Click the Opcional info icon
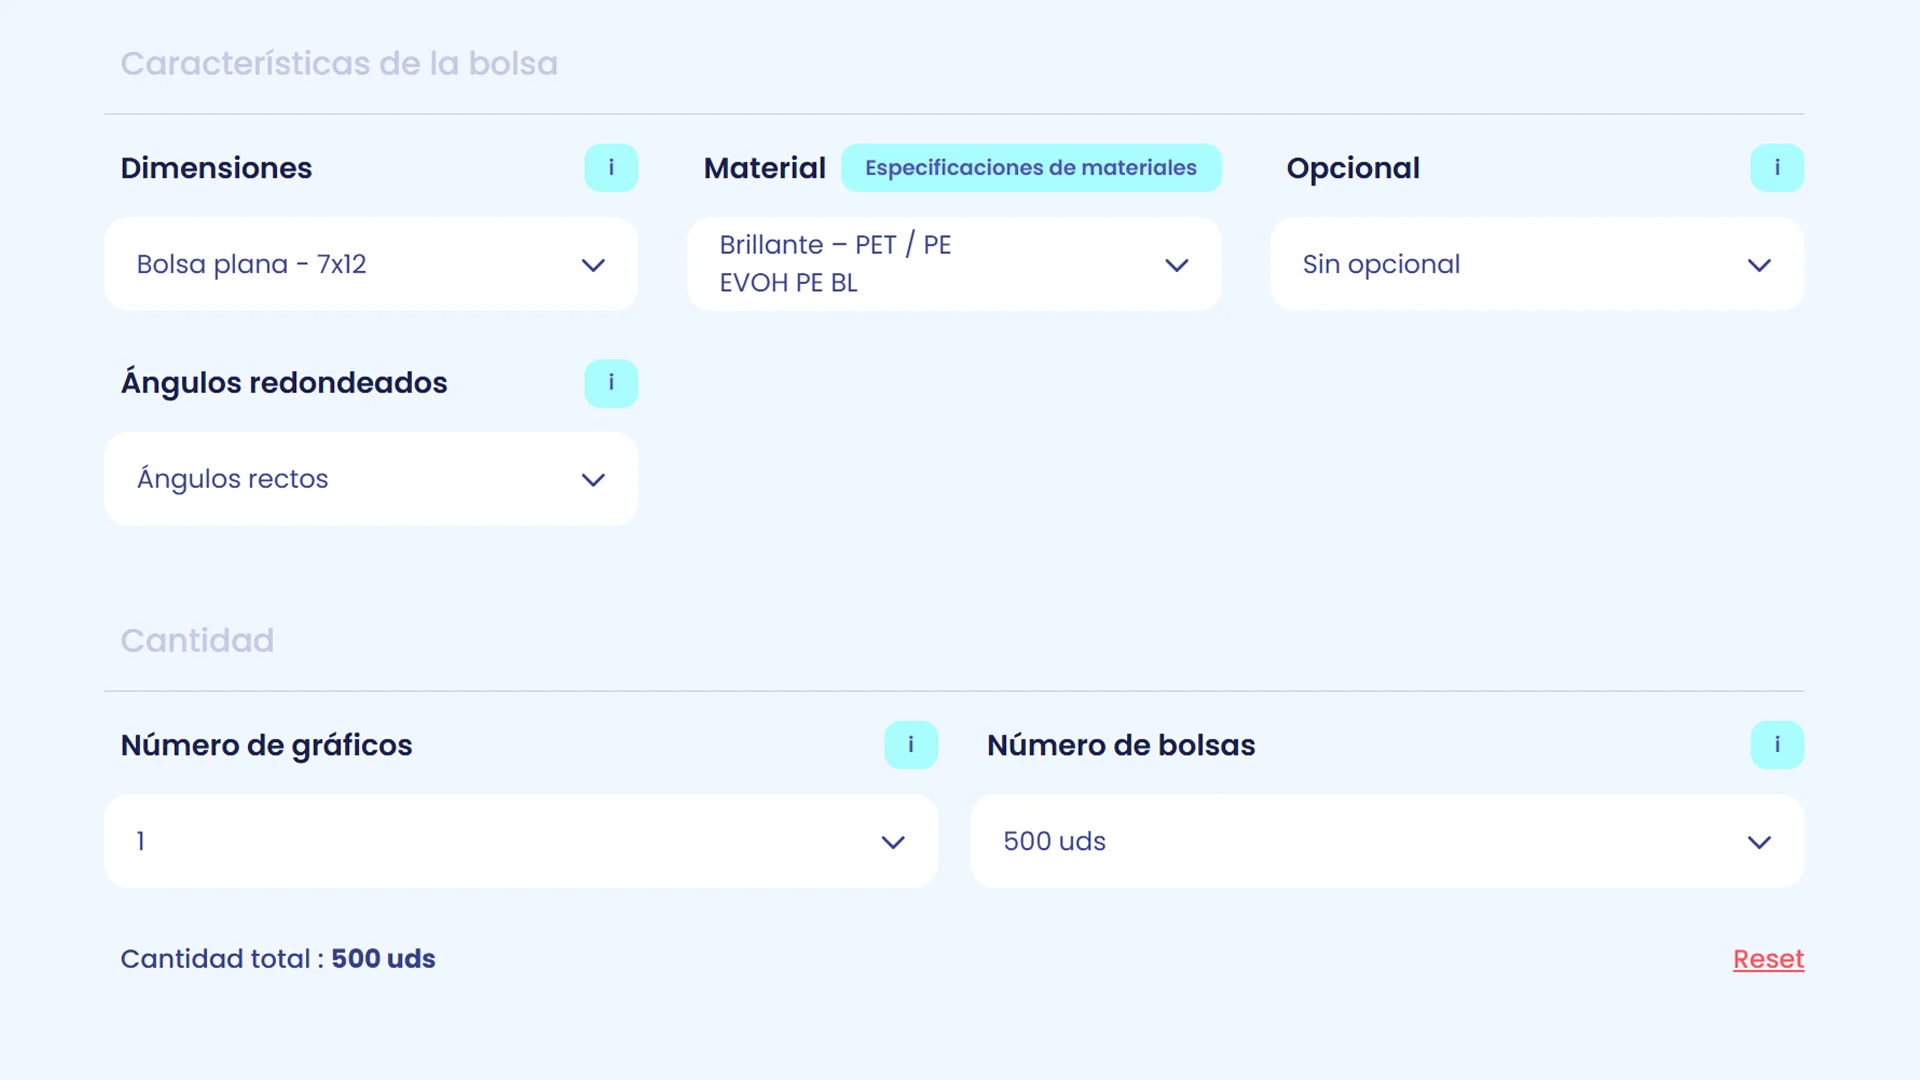The image size is (1920, 1080). (1777, 168)
